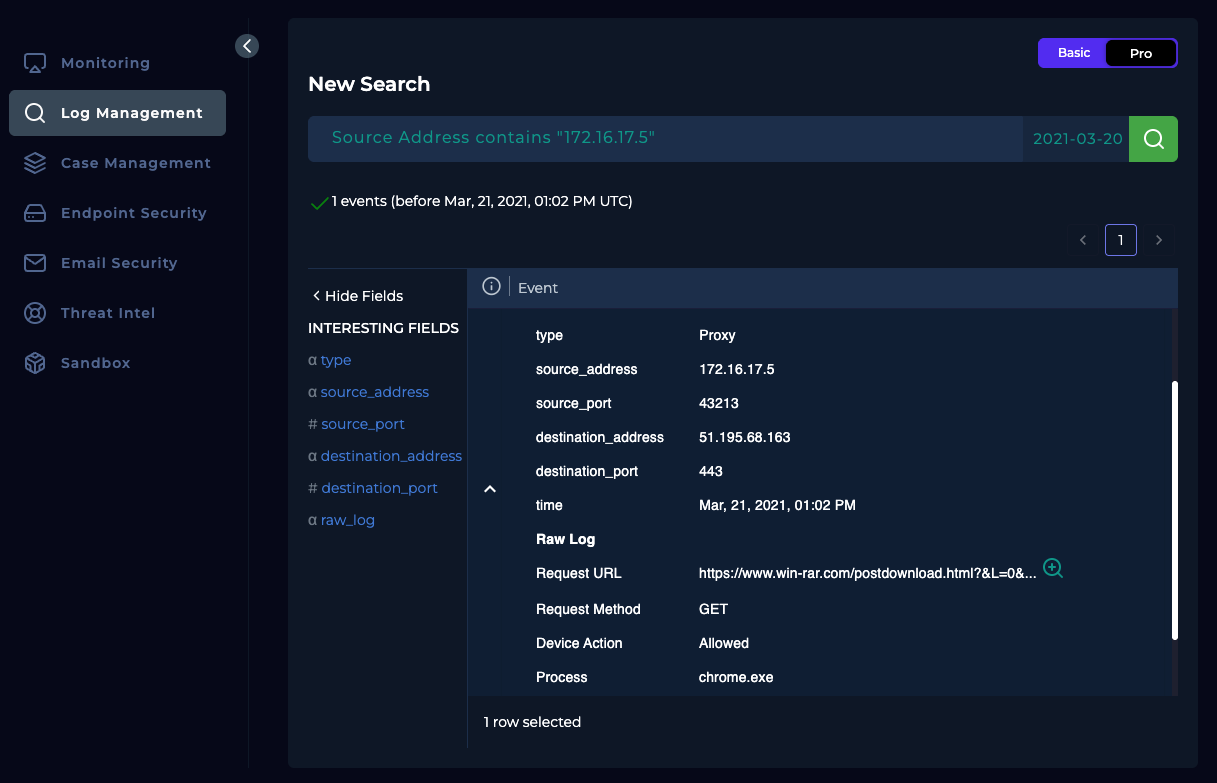The width and height of the screenshot is (1217, 783).
Task: Open the Sandbox page
Action: click(95, 363)
